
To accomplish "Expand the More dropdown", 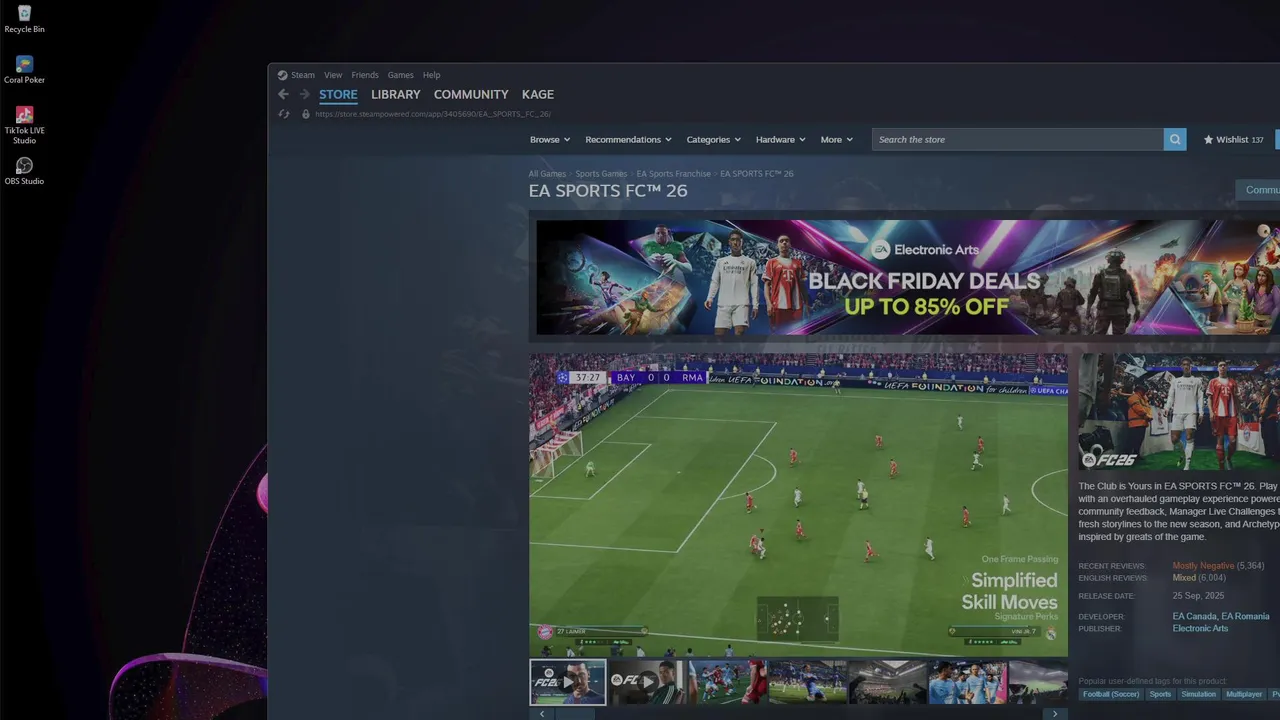I will pyautogui.click(x=837, y=140).
